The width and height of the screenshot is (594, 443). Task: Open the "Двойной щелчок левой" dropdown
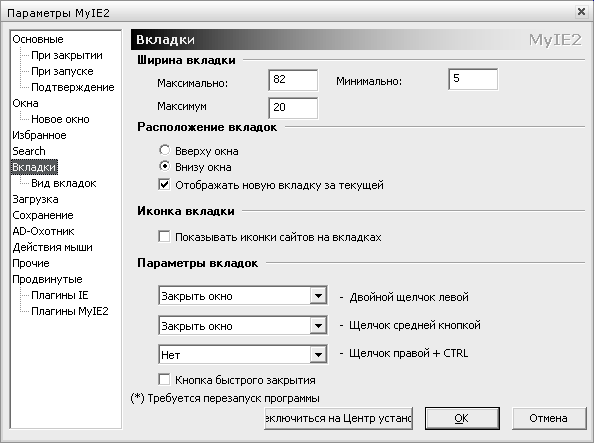coord(243,296)
